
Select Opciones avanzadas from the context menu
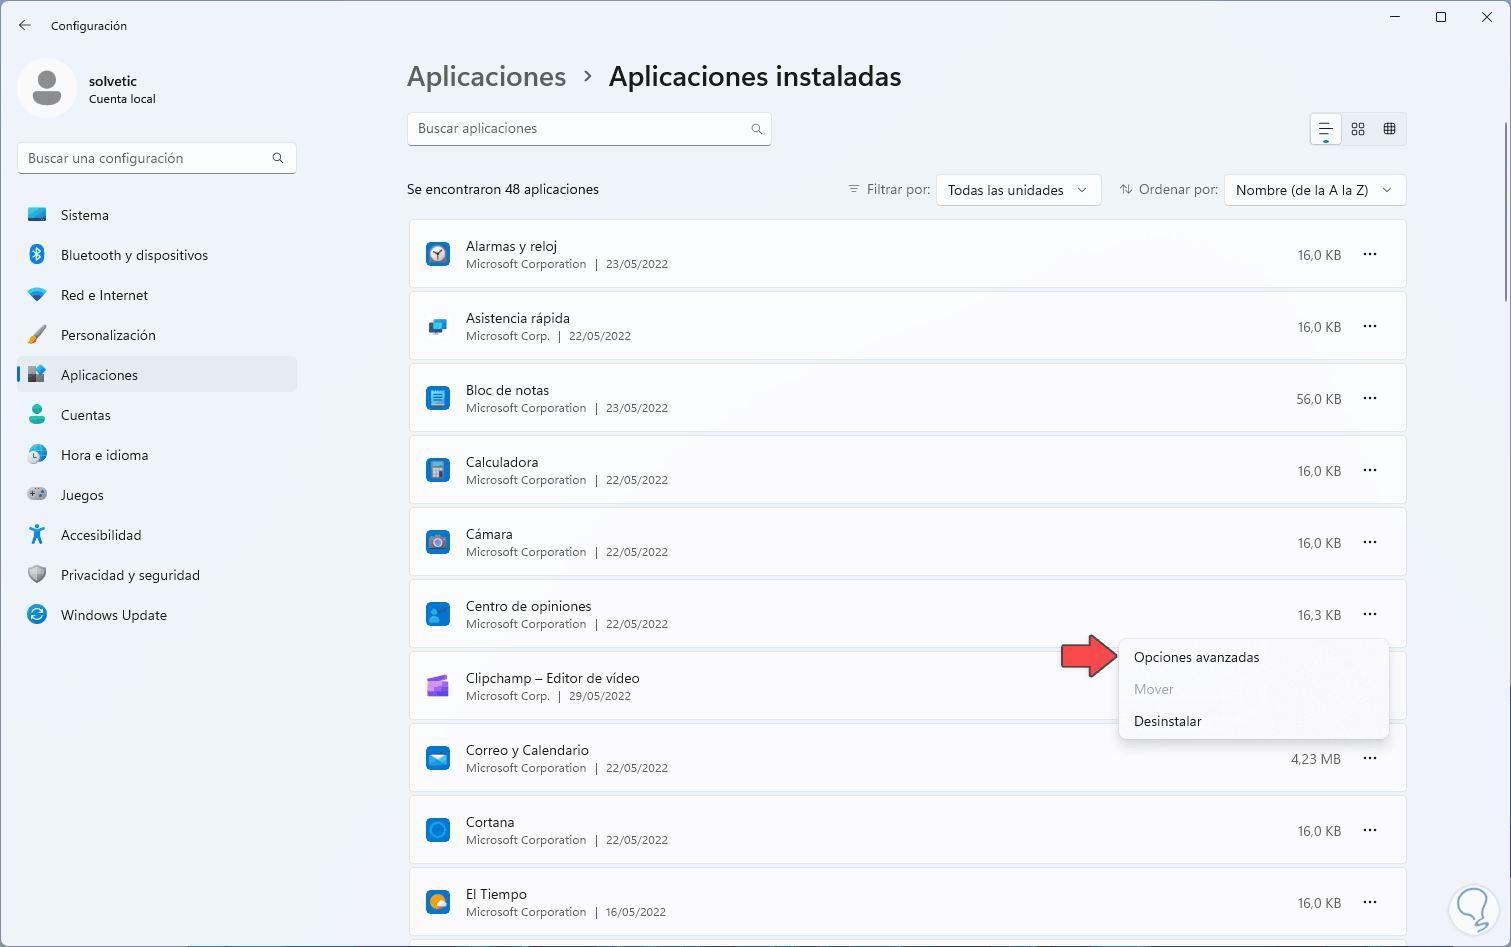click(x=1196, y=657)
